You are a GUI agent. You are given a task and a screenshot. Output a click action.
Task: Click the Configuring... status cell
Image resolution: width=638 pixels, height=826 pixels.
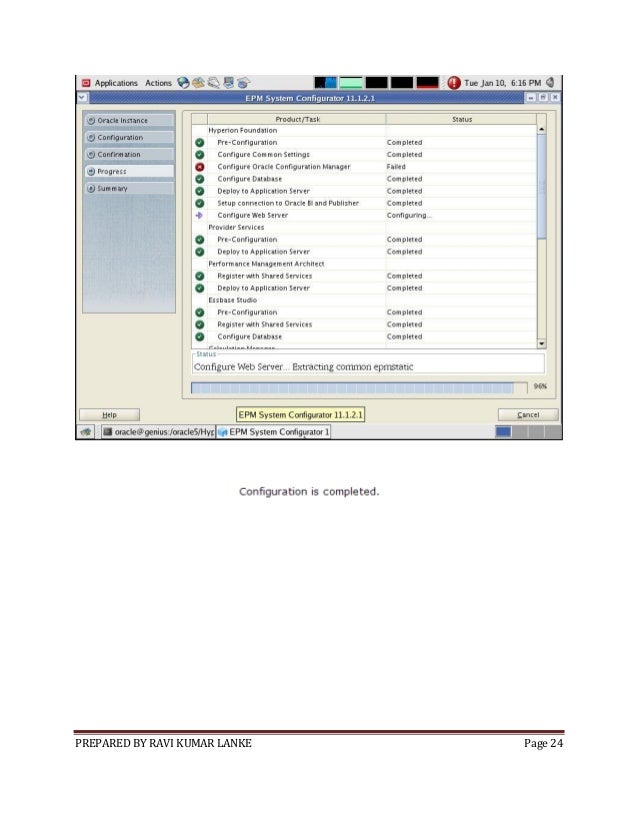tap(461, 215)
